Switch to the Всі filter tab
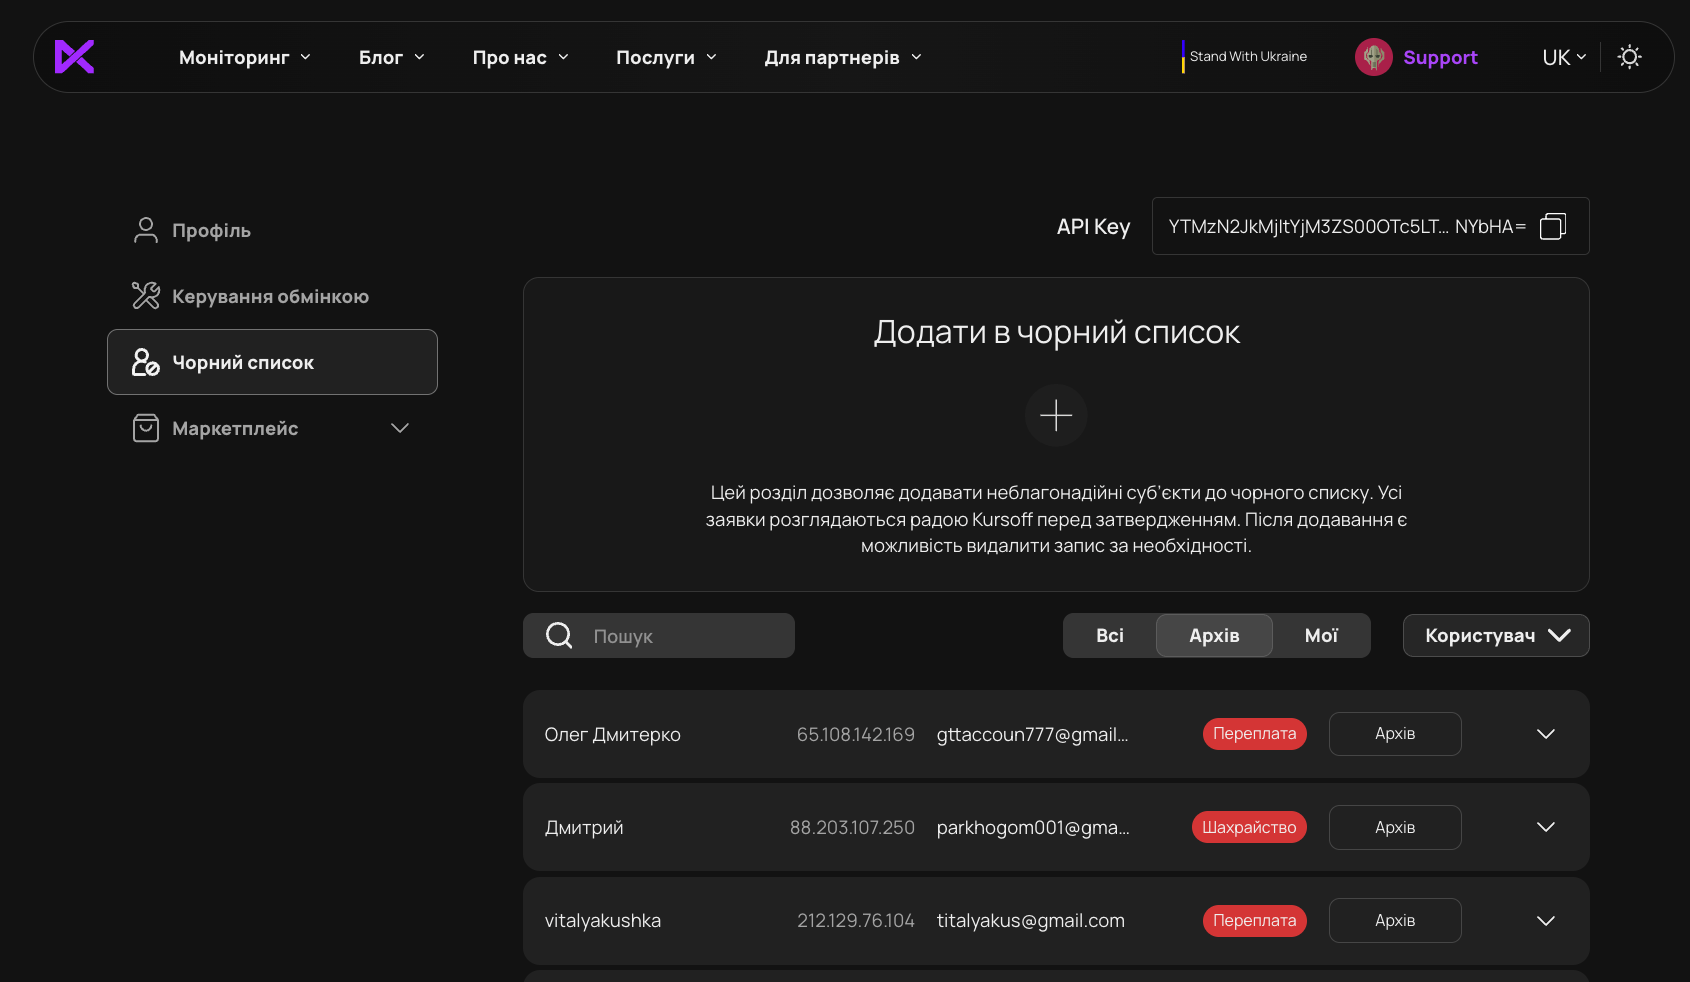Screen dimensions: 1690x982 click(1110, 636)
